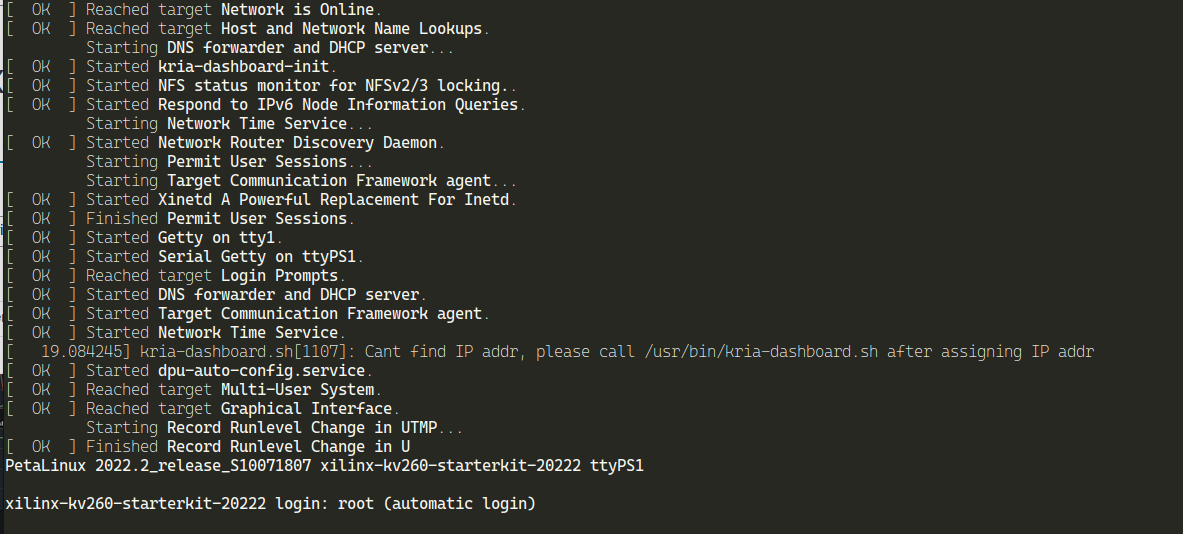Click the 'Getty on tty1' text
1183x534 pixels.
click(x=220, y=238)
